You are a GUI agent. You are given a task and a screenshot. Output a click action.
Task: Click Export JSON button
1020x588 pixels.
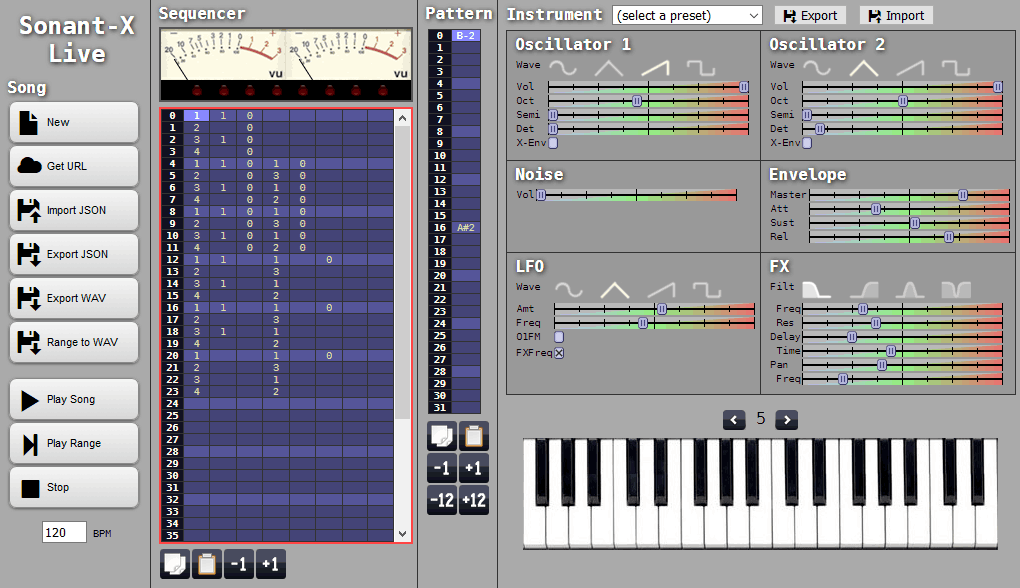pos(74,254)
